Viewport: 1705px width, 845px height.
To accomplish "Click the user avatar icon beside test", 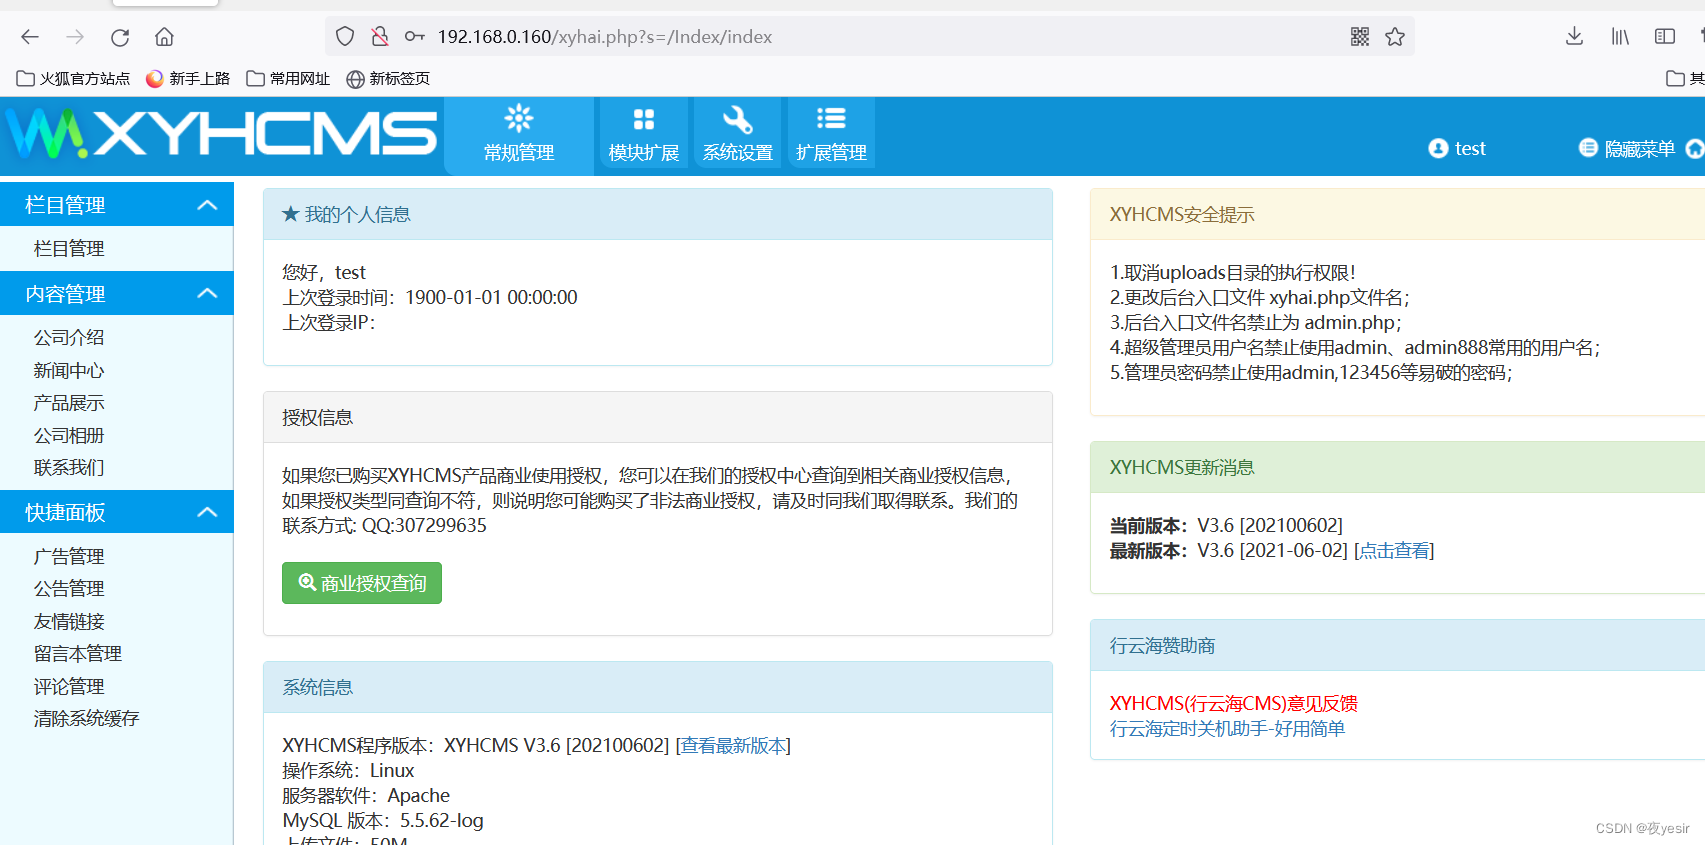I will coord(1438,149).
